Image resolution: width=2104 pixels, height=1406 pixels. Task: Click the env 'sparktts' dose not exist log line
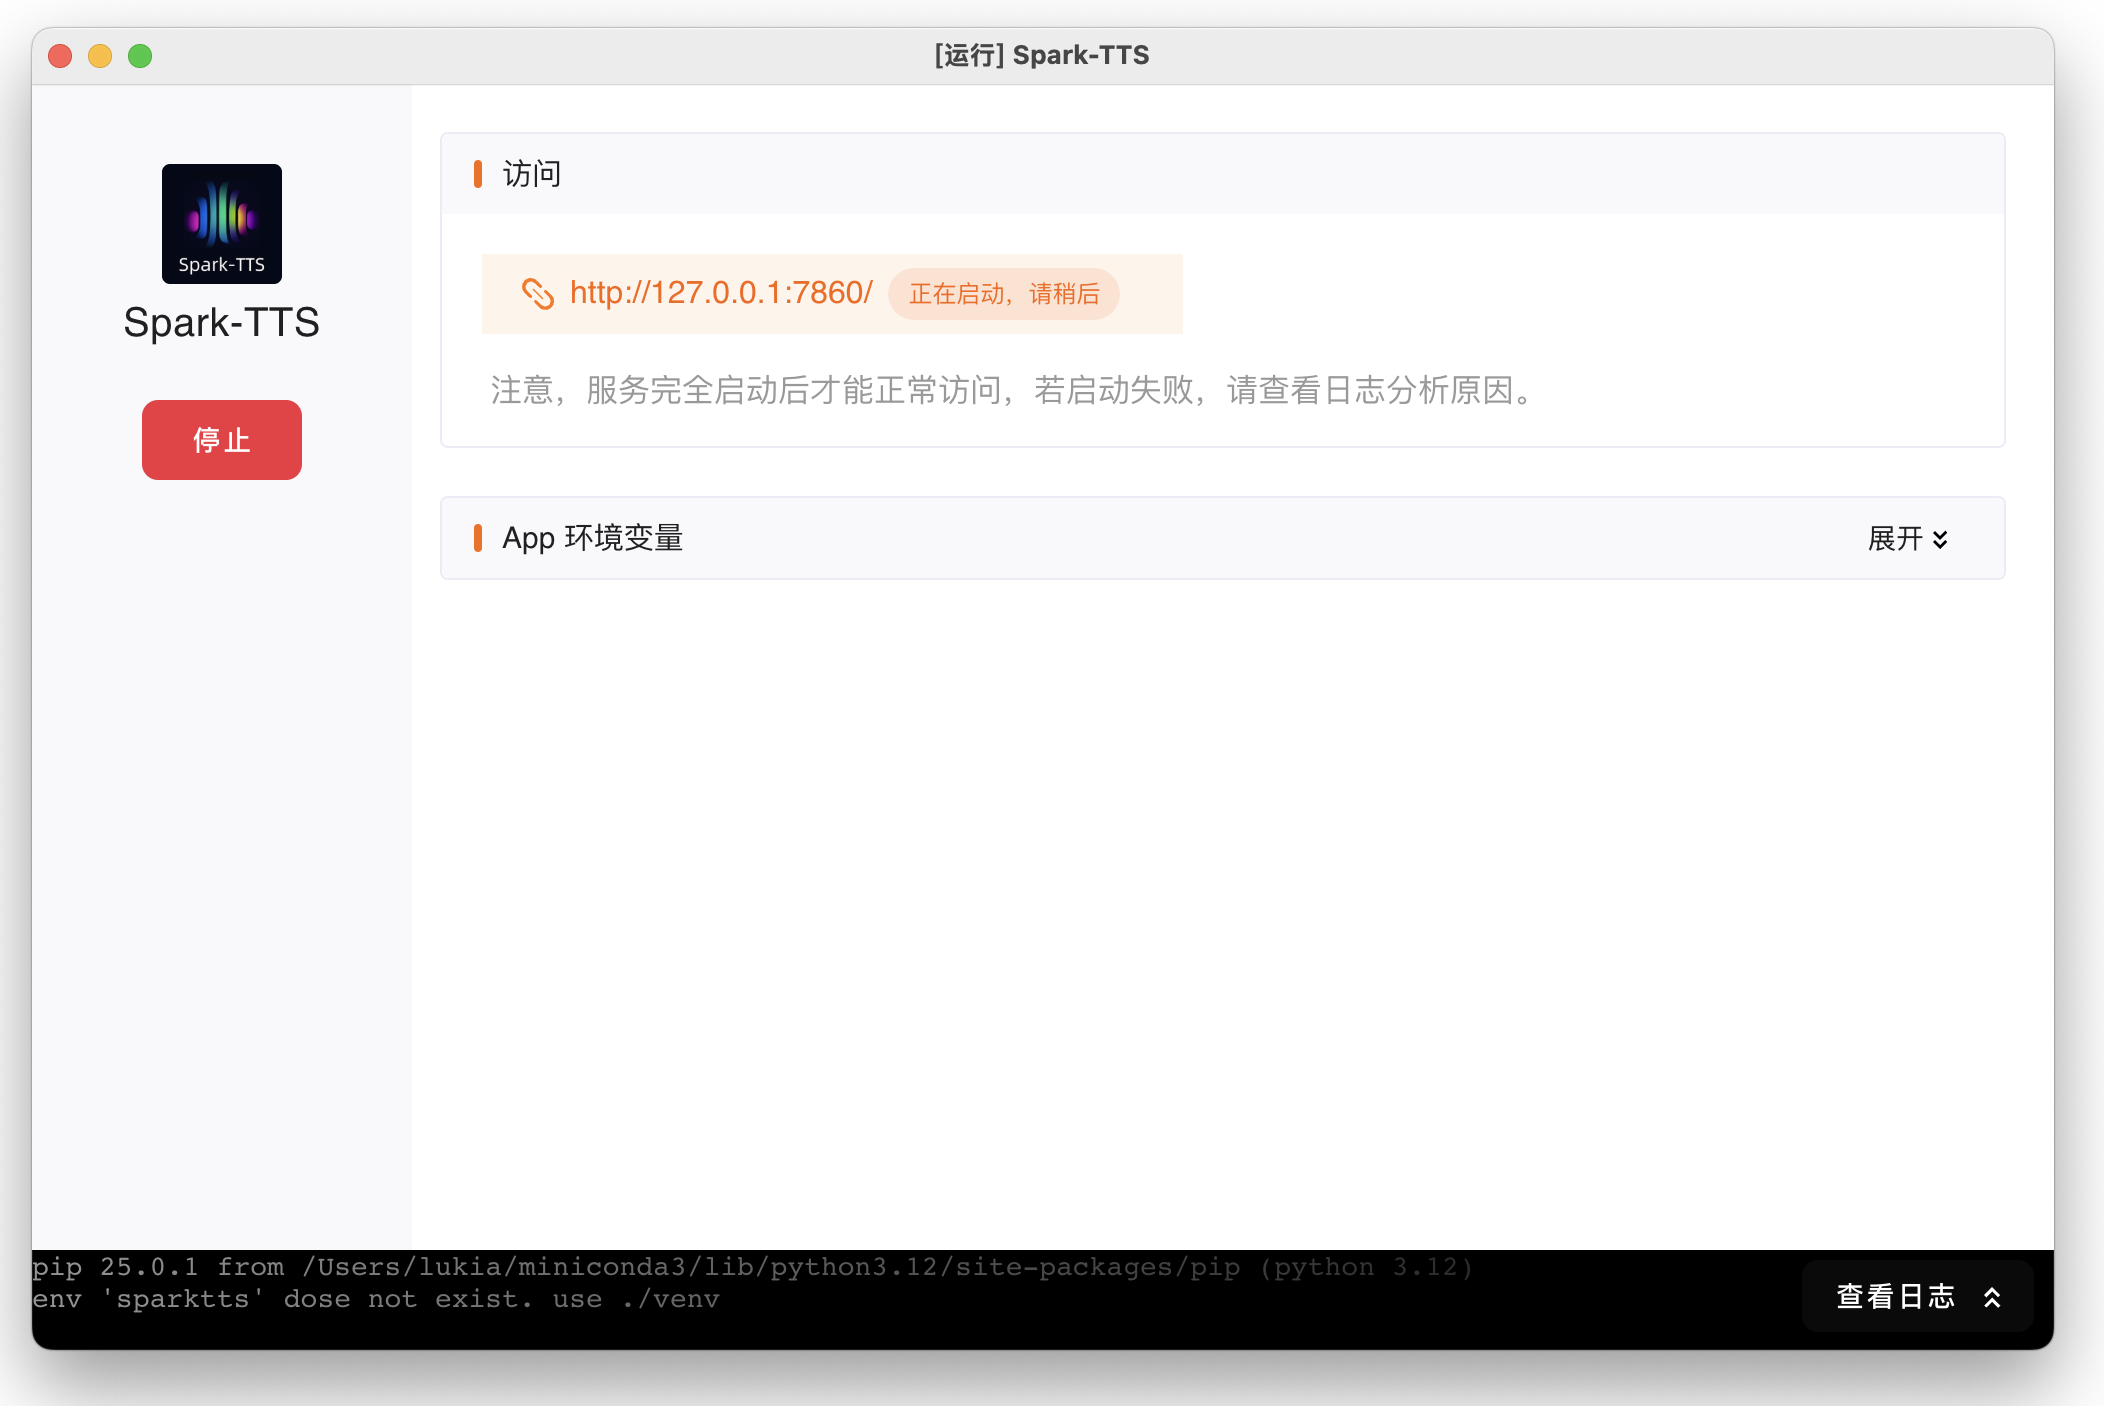click(x=376, y=1299)
